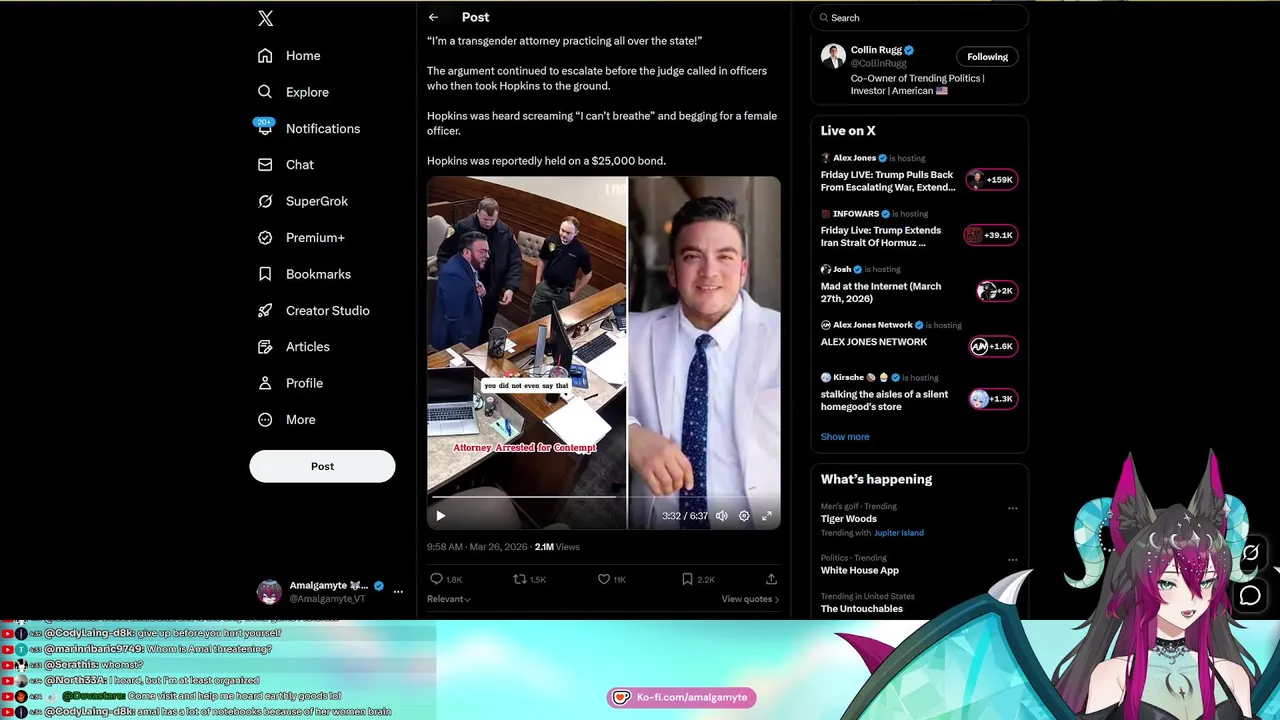Open the White House App trend

tap(859, 570)
